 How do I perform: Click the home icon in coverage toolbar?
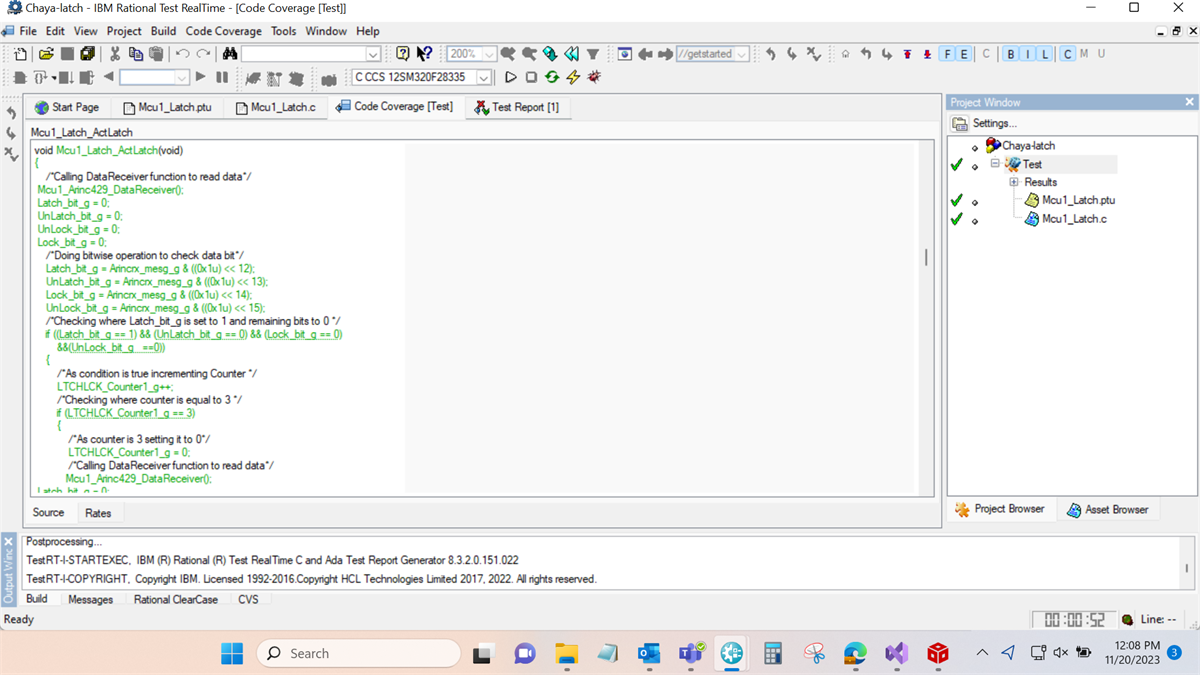[x=845, y=54]
